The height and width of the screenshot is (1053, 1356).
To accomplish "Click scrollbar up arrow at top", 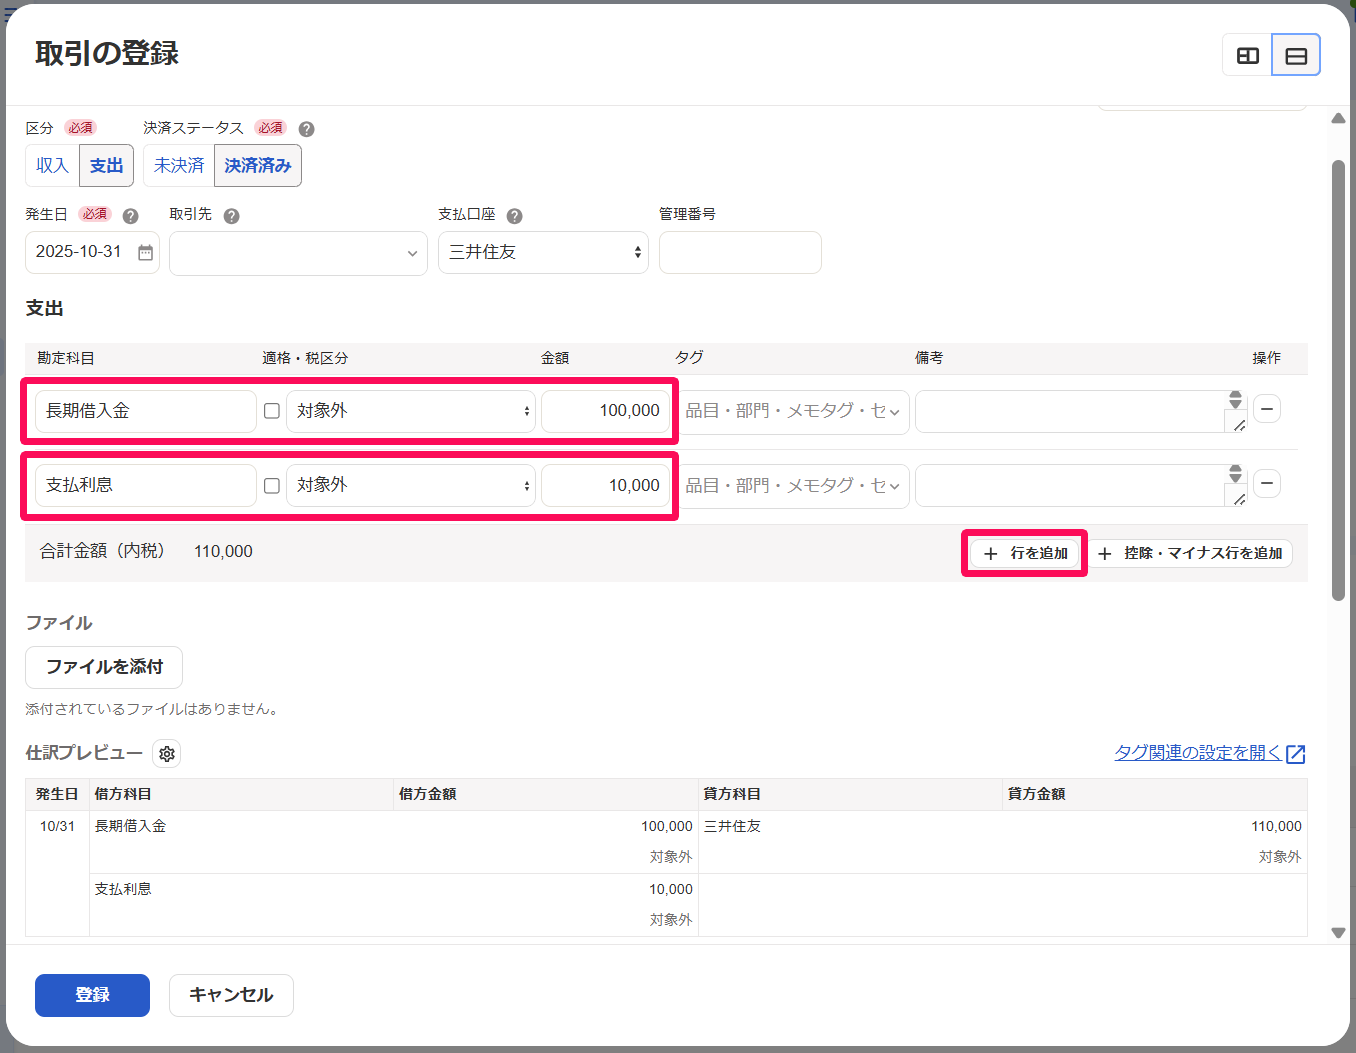I will pyautogui.click(x=1338, y=118).
